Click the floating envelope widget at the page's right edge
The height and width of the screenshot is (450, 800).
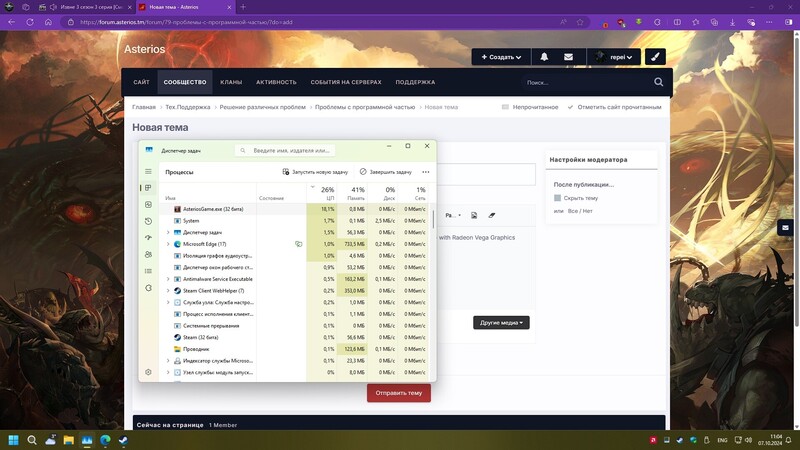[785, 228]
